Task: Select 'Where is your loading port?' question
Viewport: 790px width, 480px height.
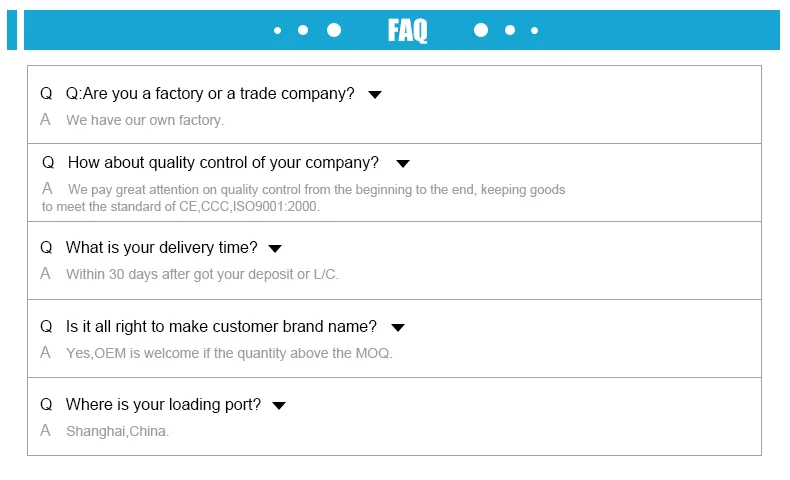Action: [x=163, y=405]
